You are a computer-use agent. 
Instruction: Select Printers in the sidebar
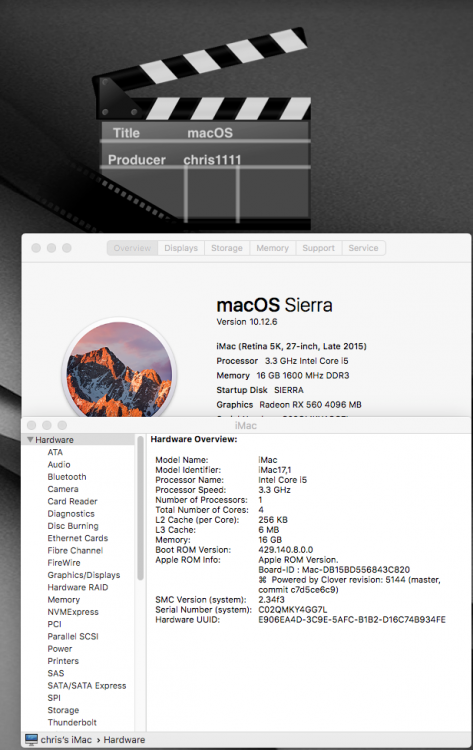63,661
